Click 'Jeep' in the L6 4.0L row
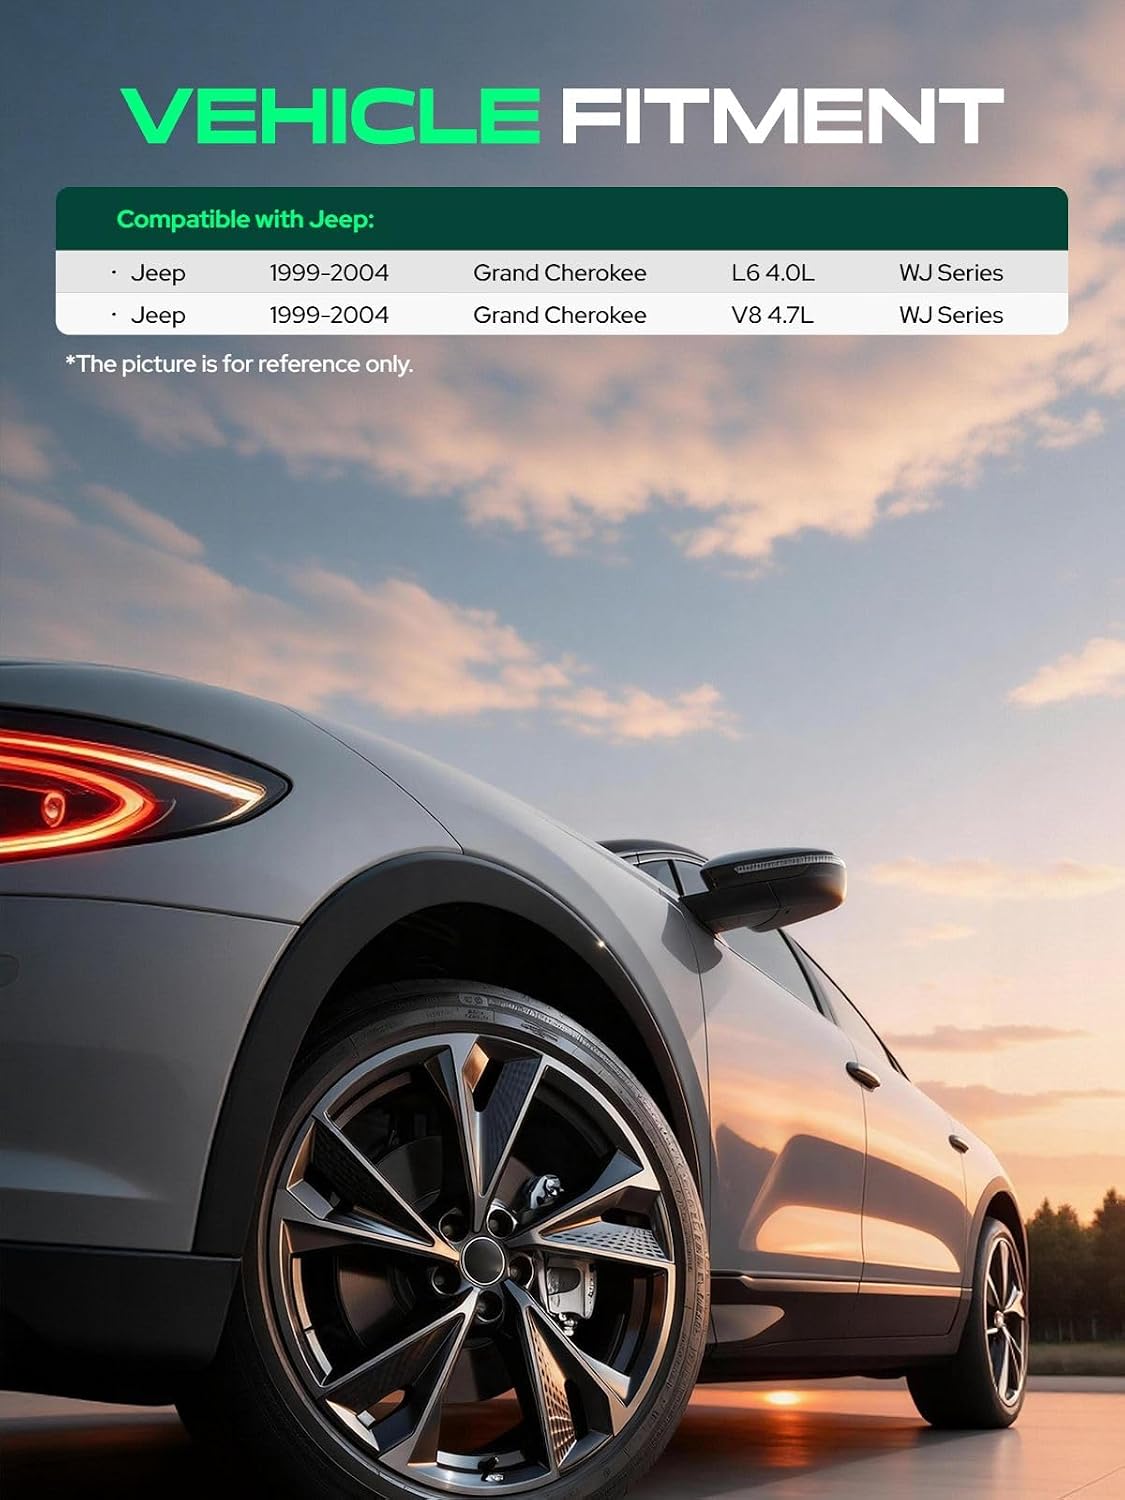 tap(158, 273)
